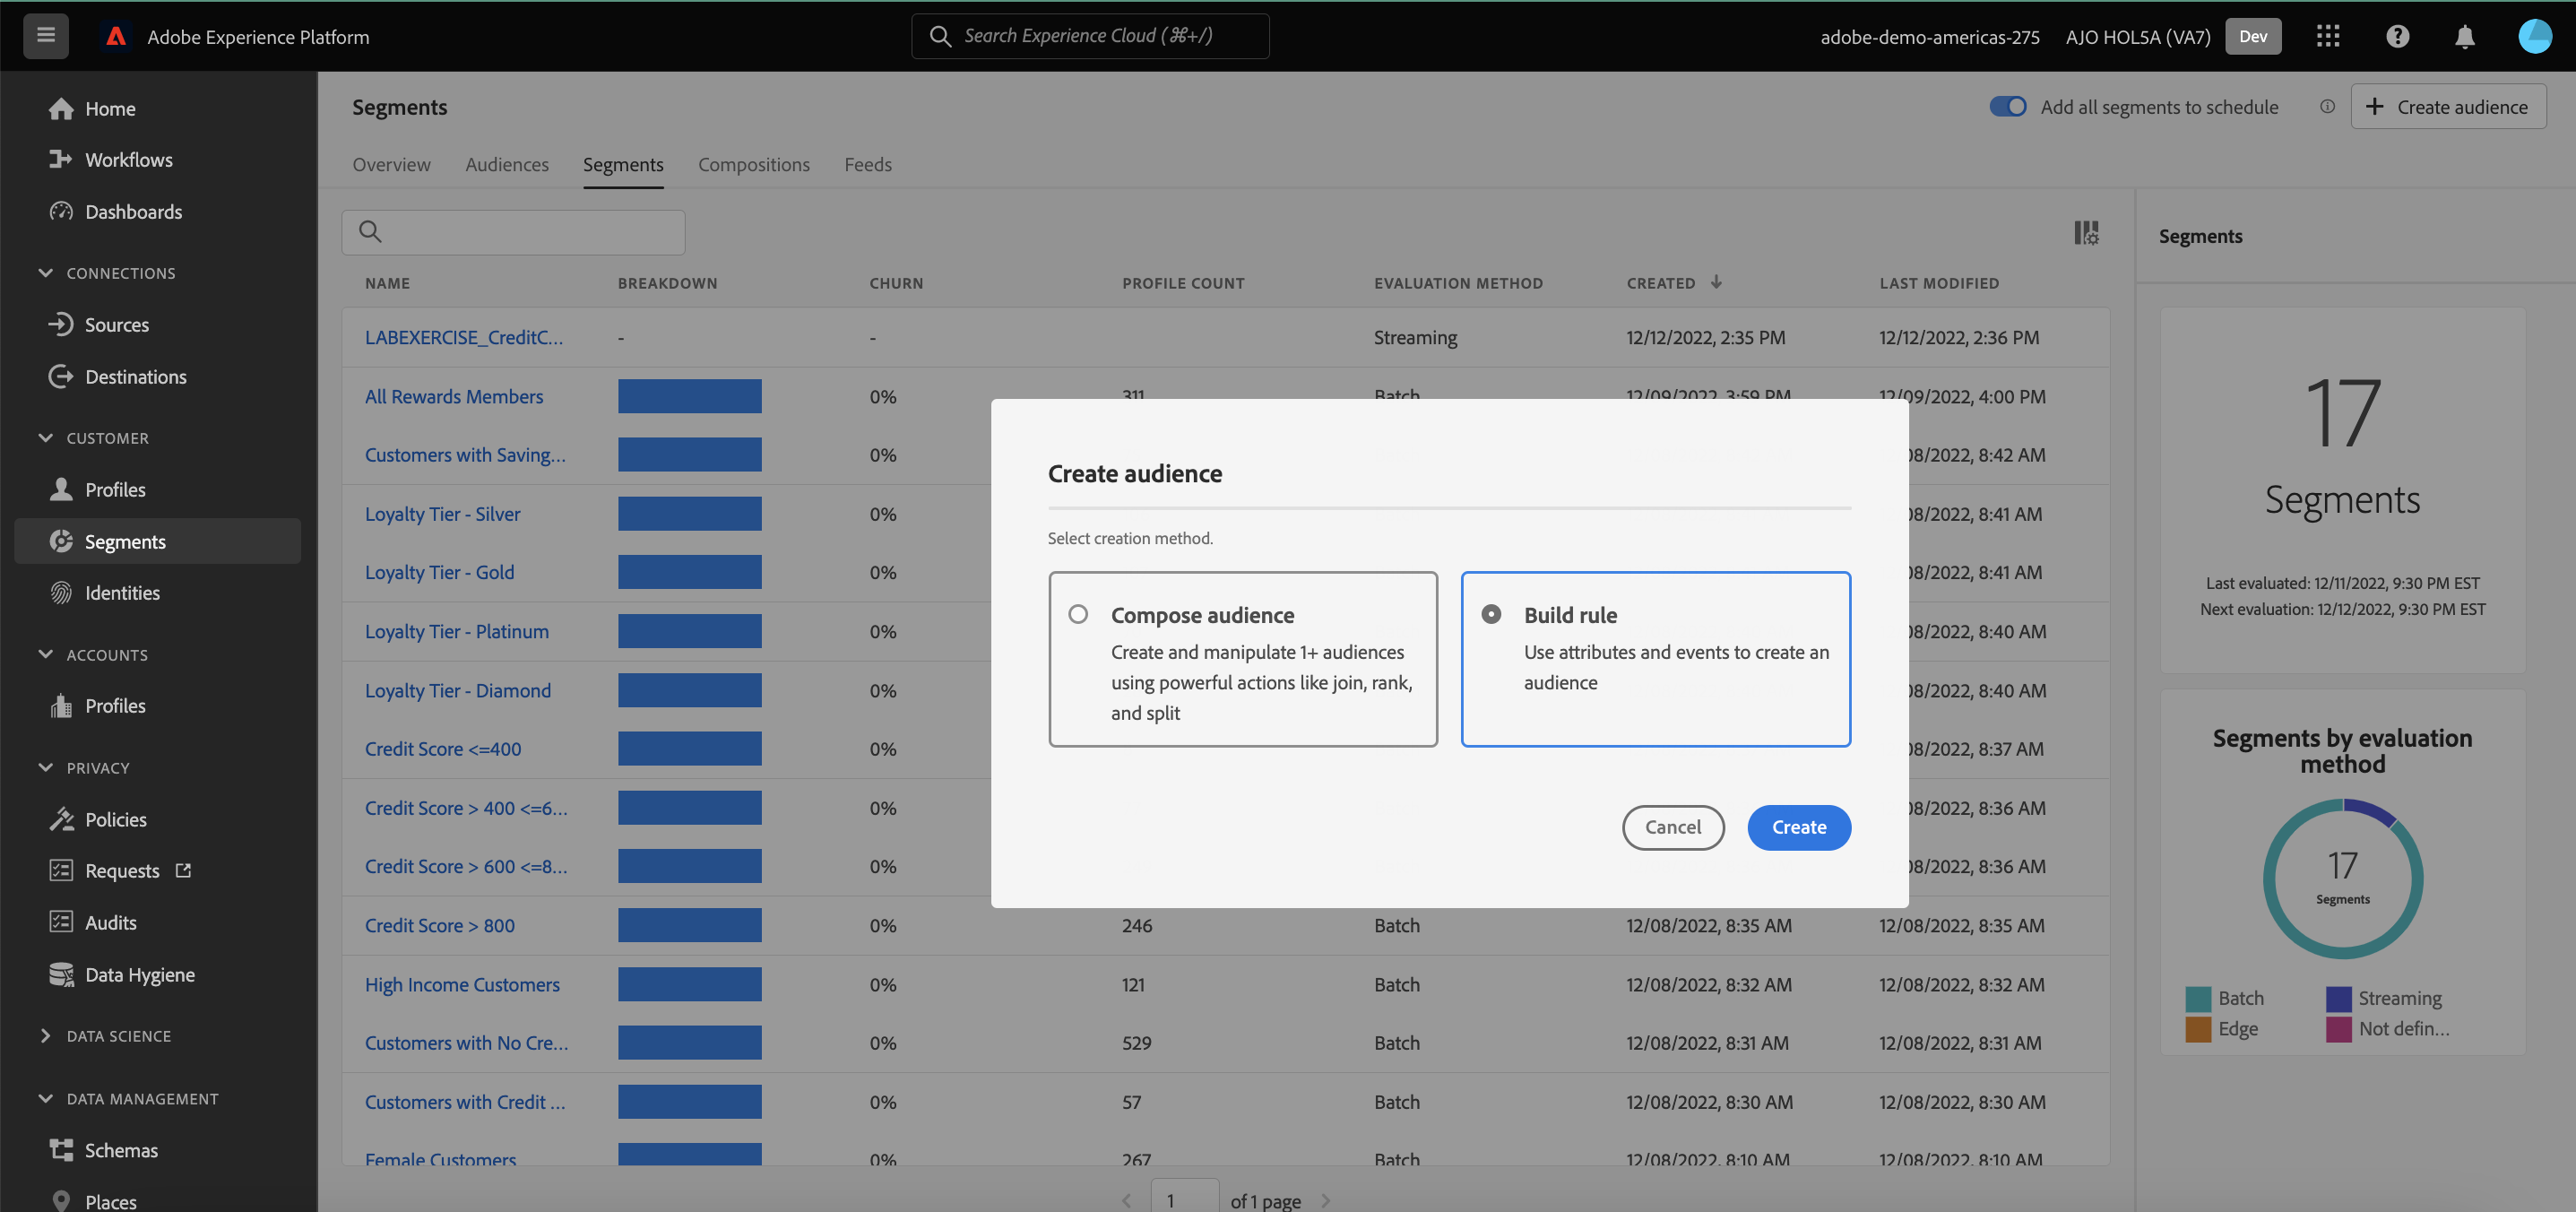The height and width of the screenshot is (1212, 2576).
Task: Switch to the Overview tab
Action: 391,164
